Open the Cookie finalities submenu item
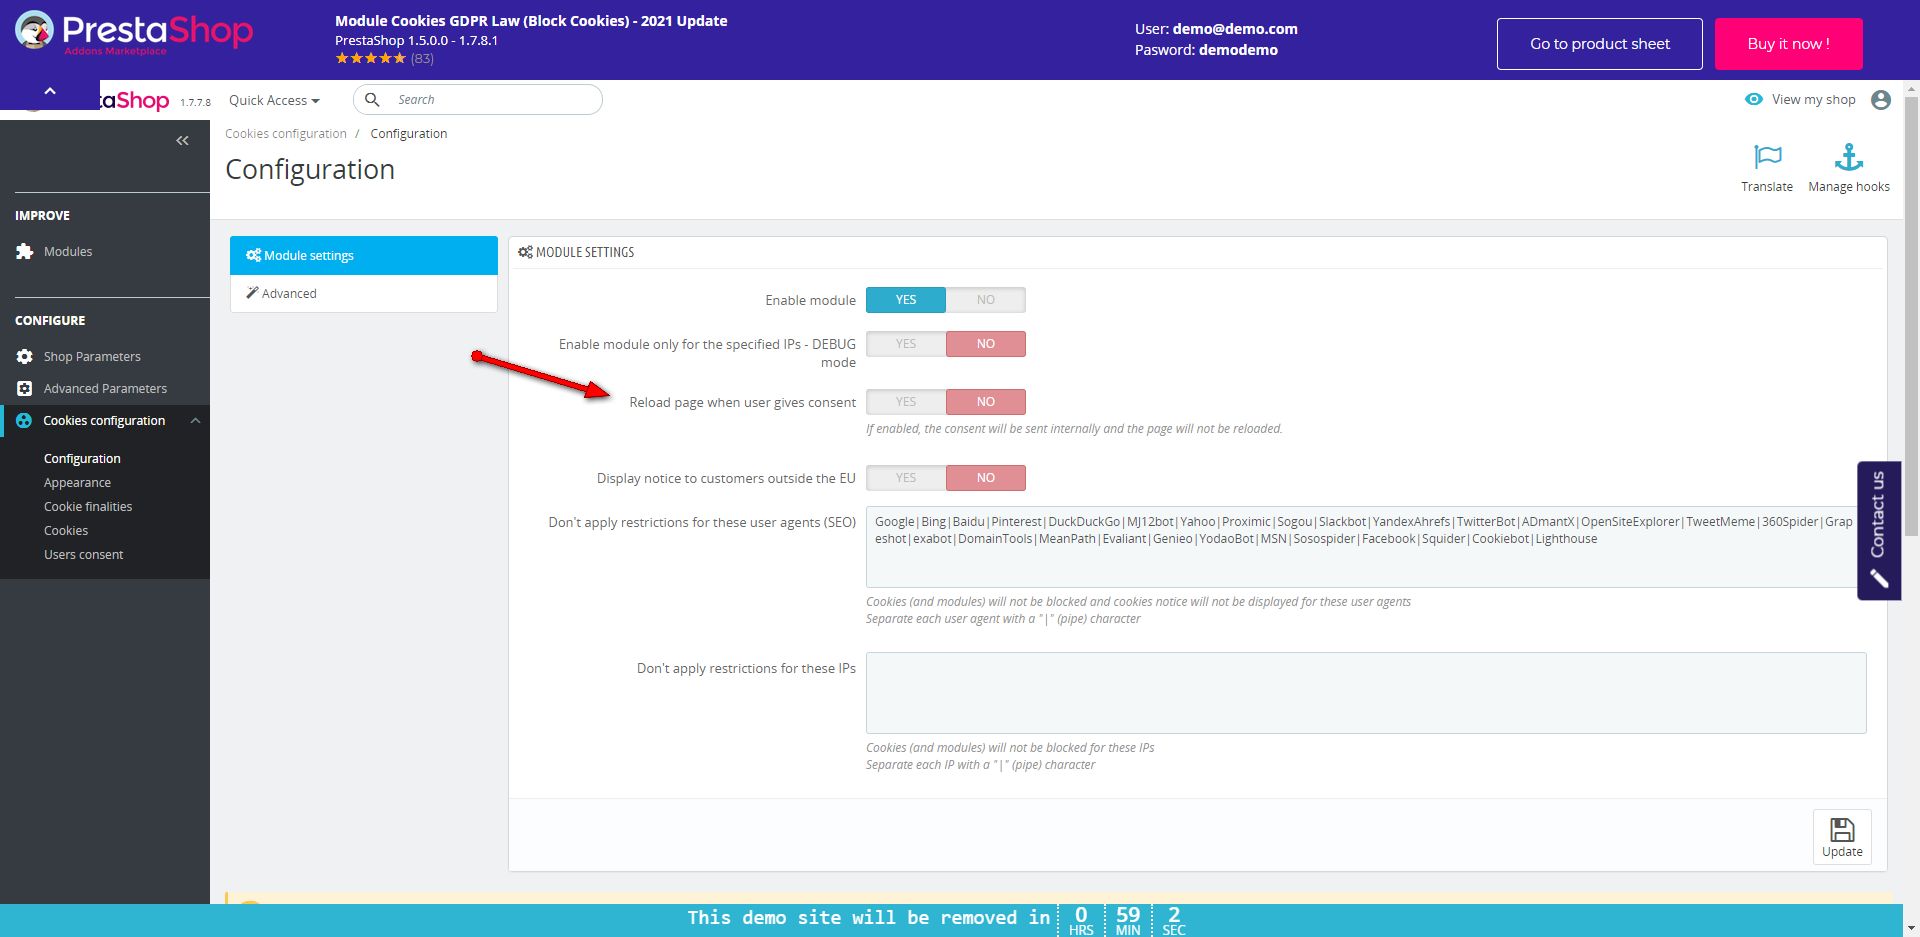This screenshot has width=1920, height=937. point(88,506)
